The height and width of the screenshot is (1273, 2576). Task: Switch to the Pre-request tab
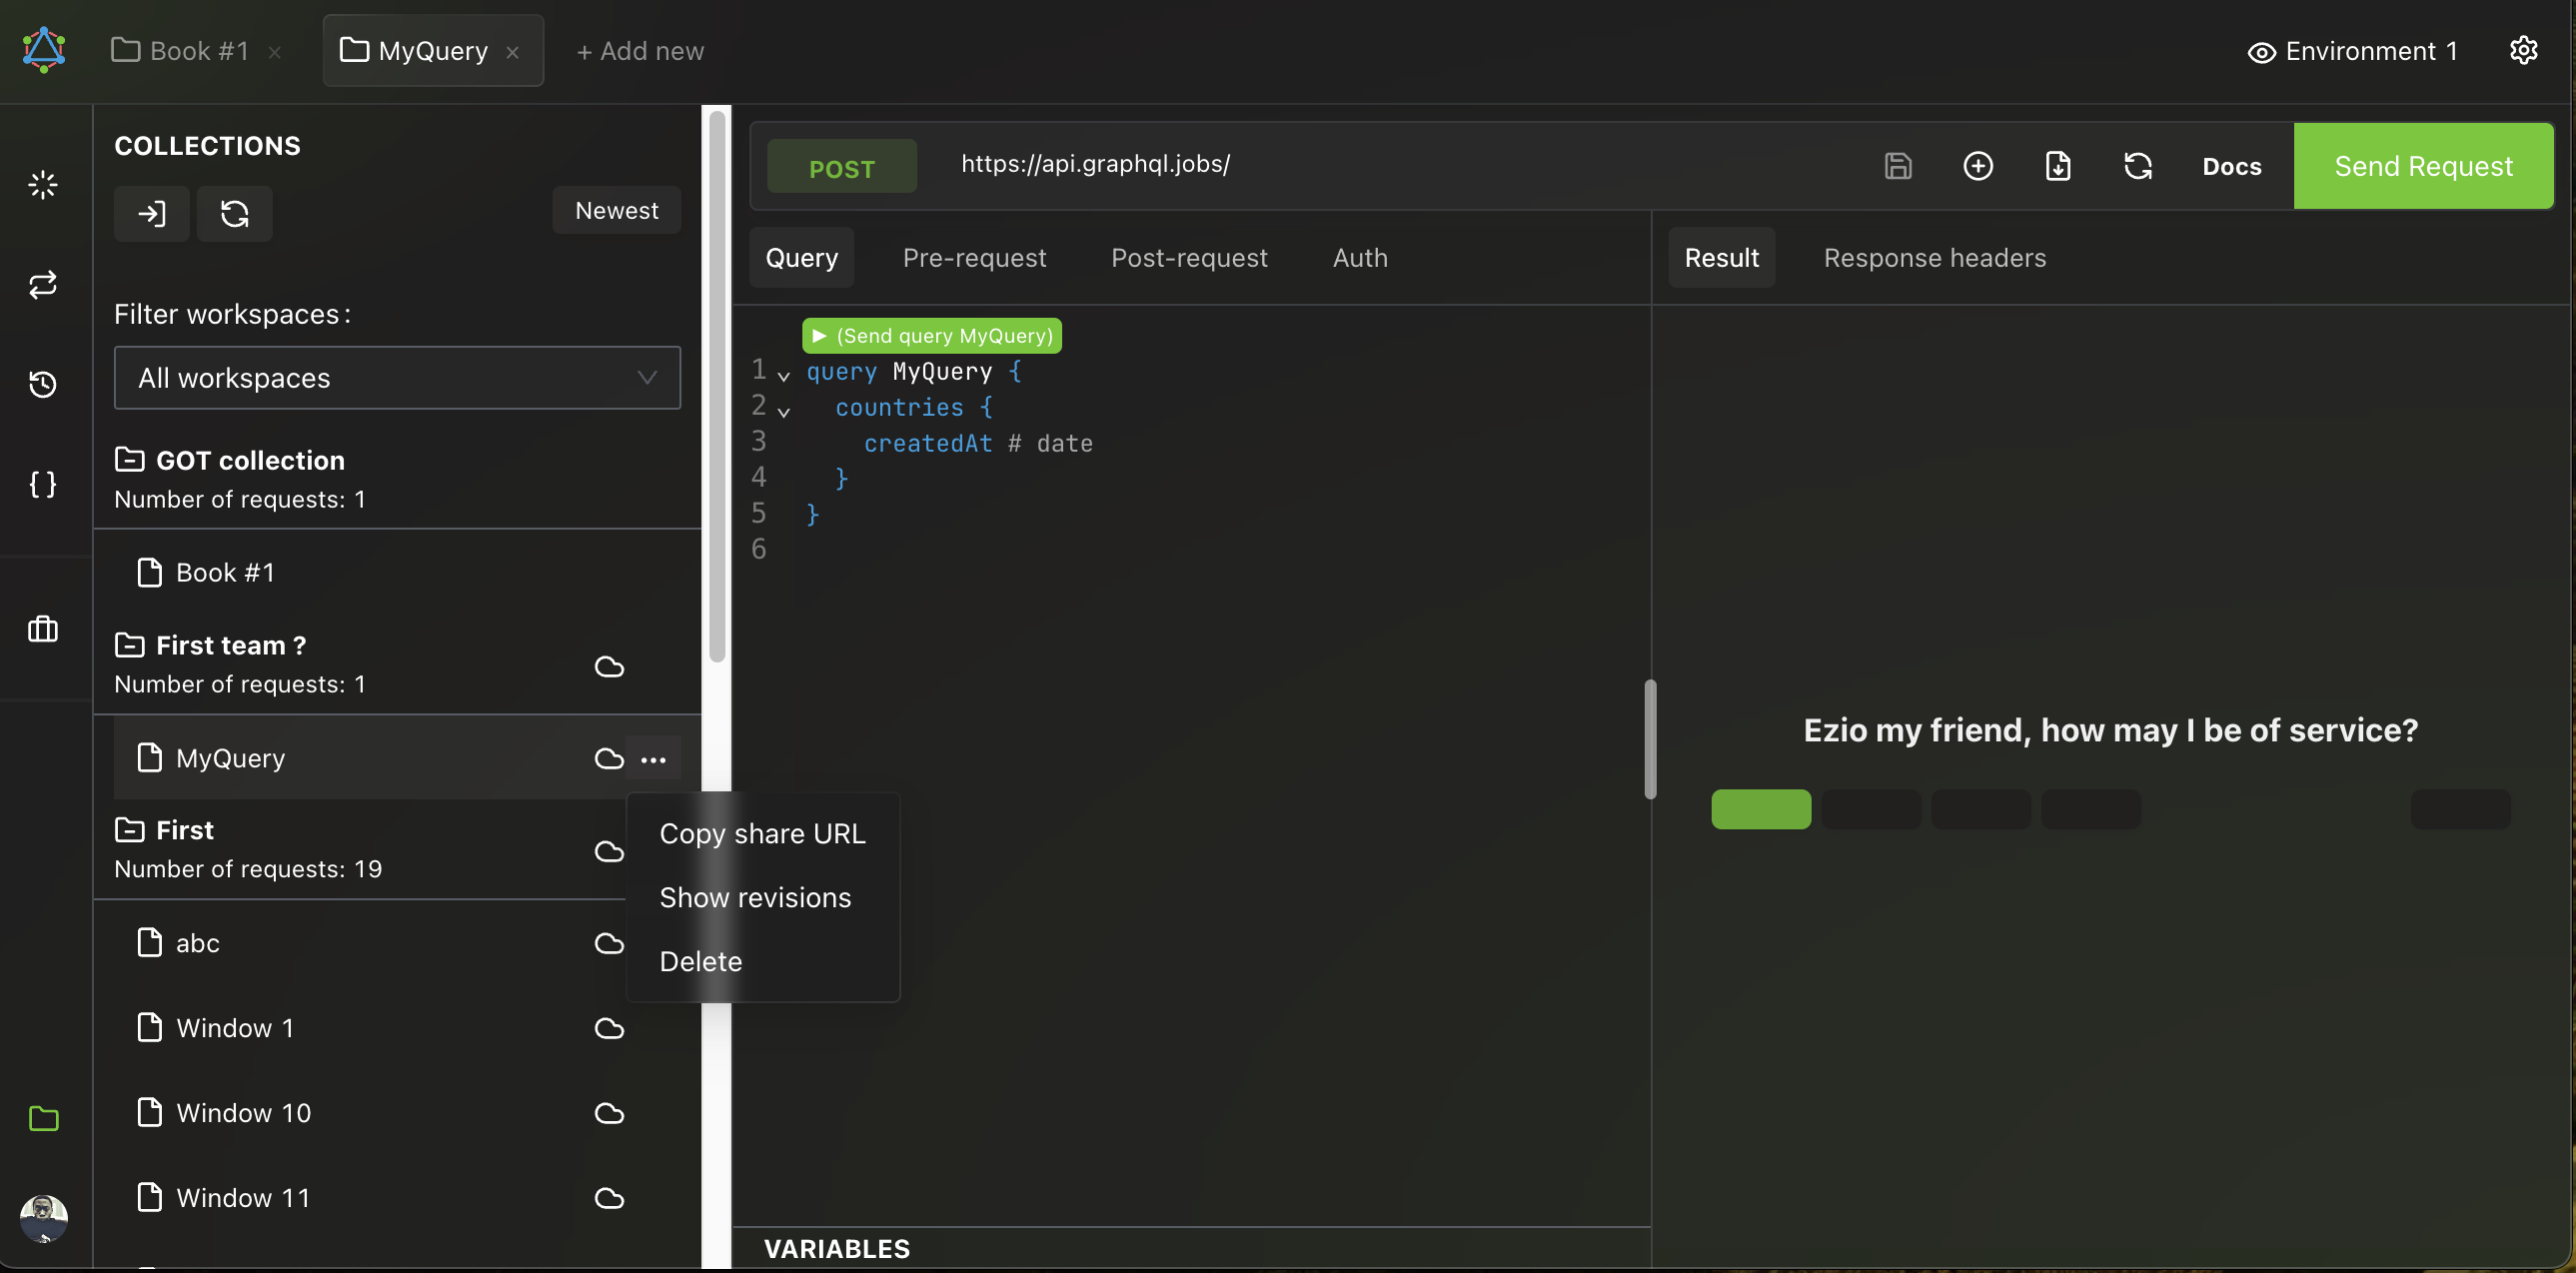click(974, 258)
